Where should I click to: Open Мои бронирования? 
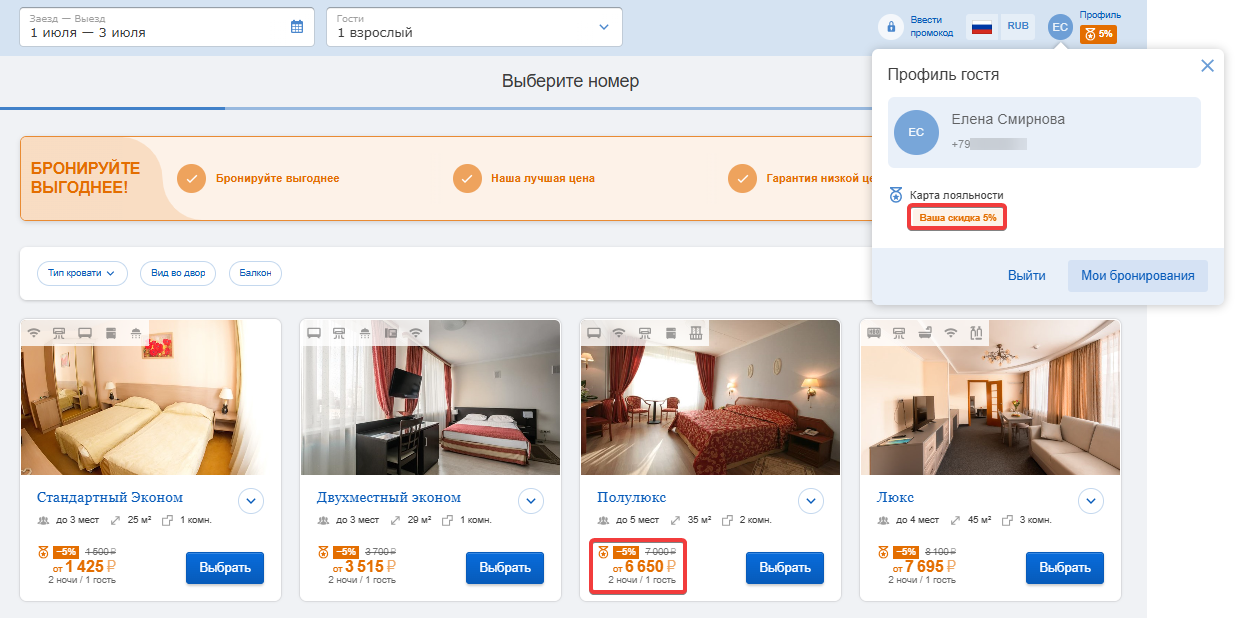pos(1137,276)
